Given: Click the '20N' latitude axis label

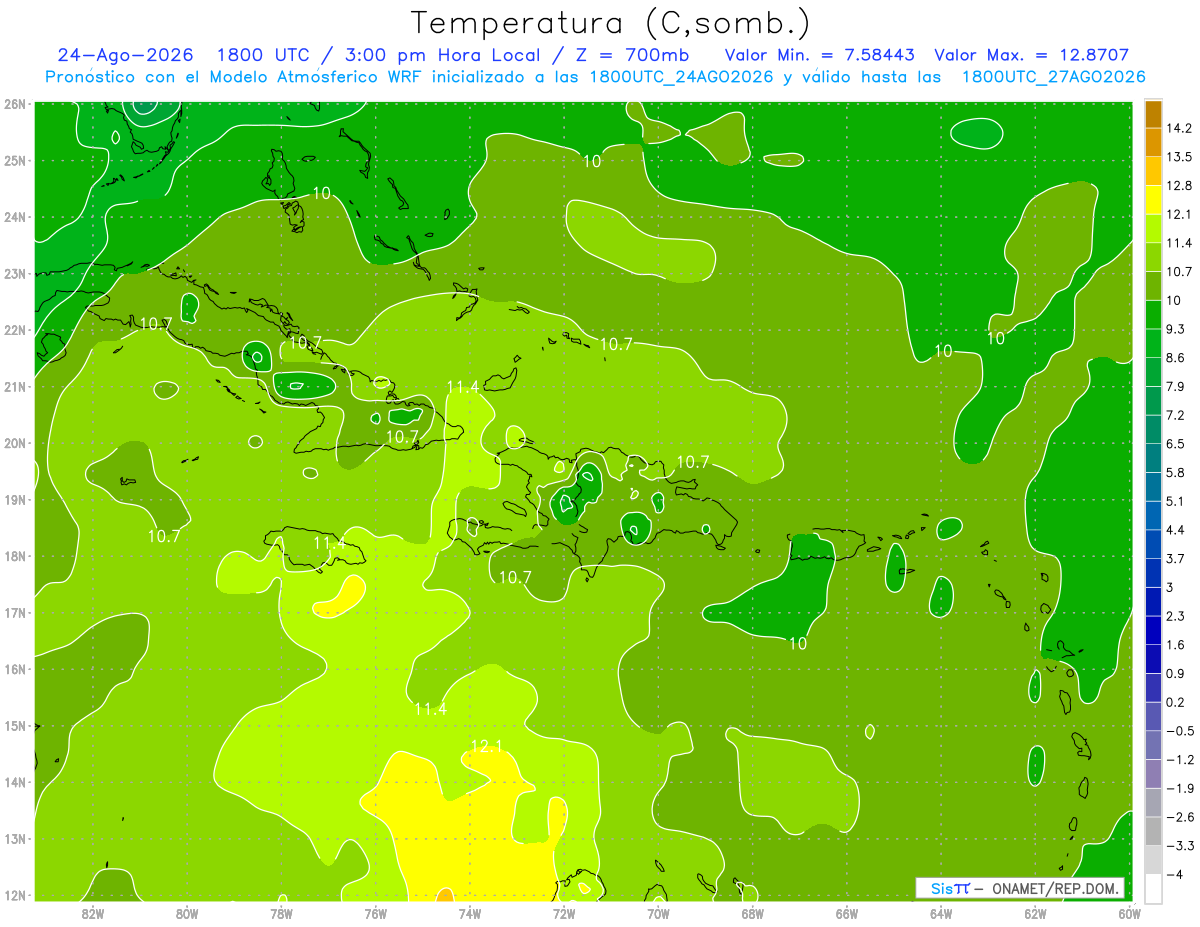Looking at the screenshot, I should click(x=15, y=443).
